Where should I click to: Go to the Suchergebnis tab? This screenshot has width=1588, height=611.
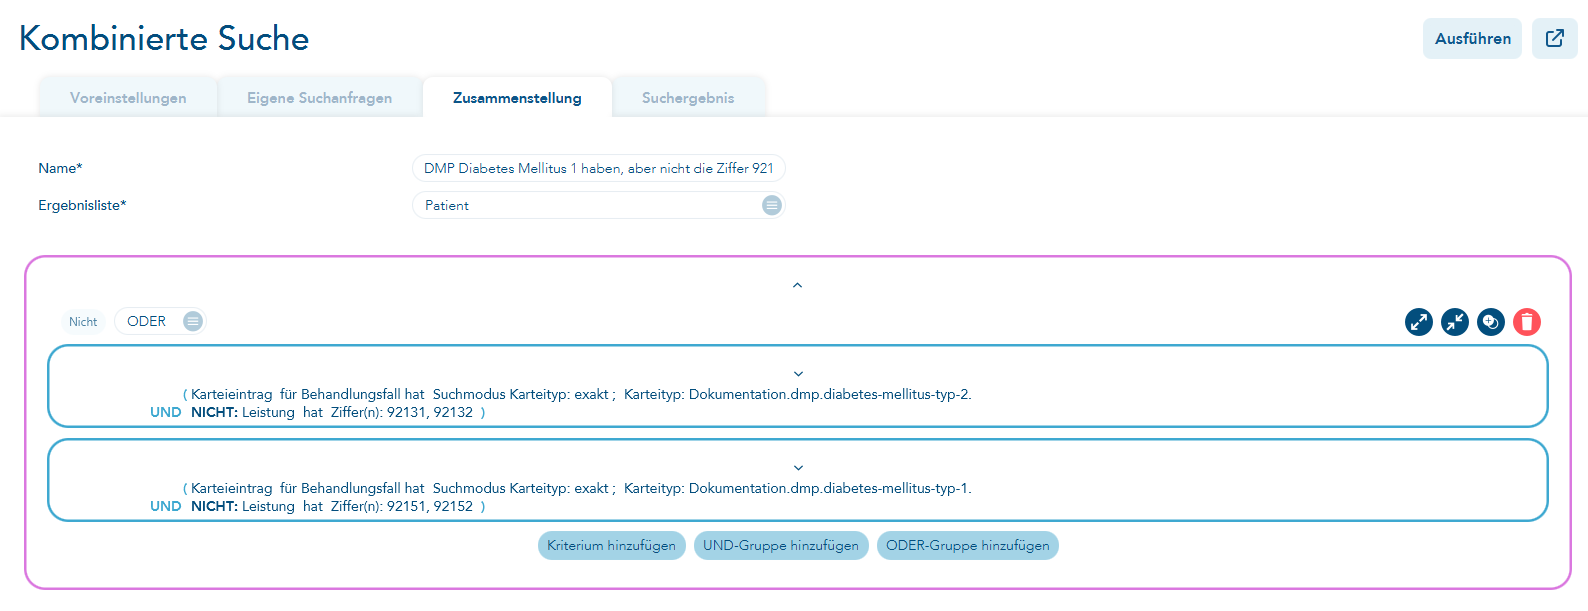click(x=688, y=98)
